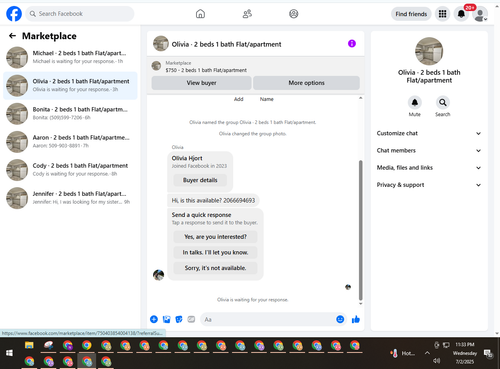Open the Aaron conversation
The height and width of the screenshot is (369, 500).
[x=70, y=142]
